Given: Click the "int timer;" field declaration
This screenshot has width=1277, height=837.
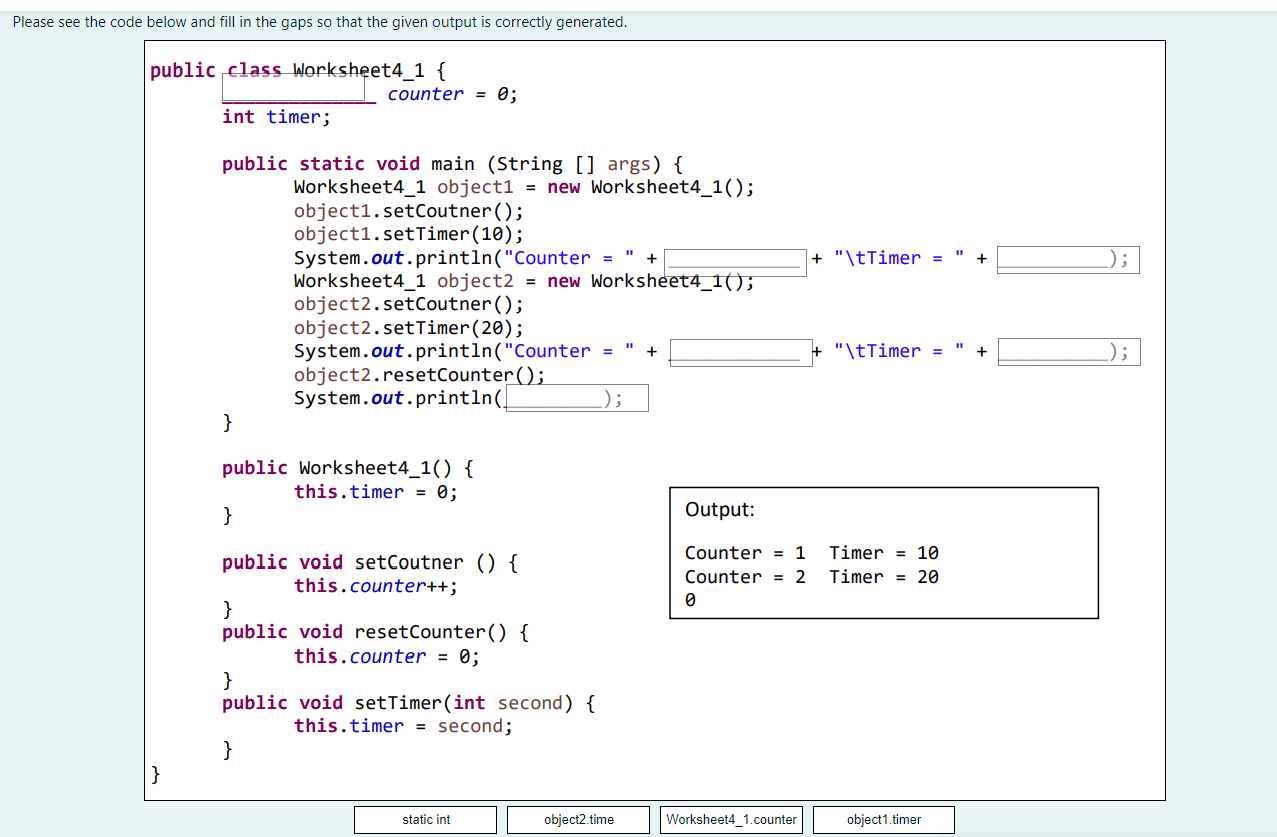Looking at the screenshot, I should pos(273,117).
